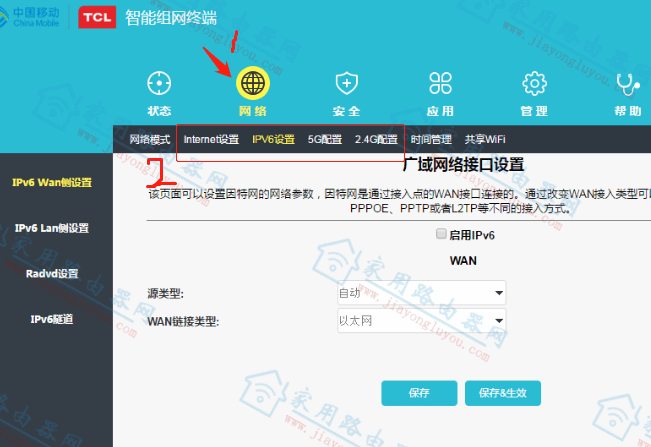
Task: Select IPv6 Wan侧设置 in sidebar
Action: [52, 183]
